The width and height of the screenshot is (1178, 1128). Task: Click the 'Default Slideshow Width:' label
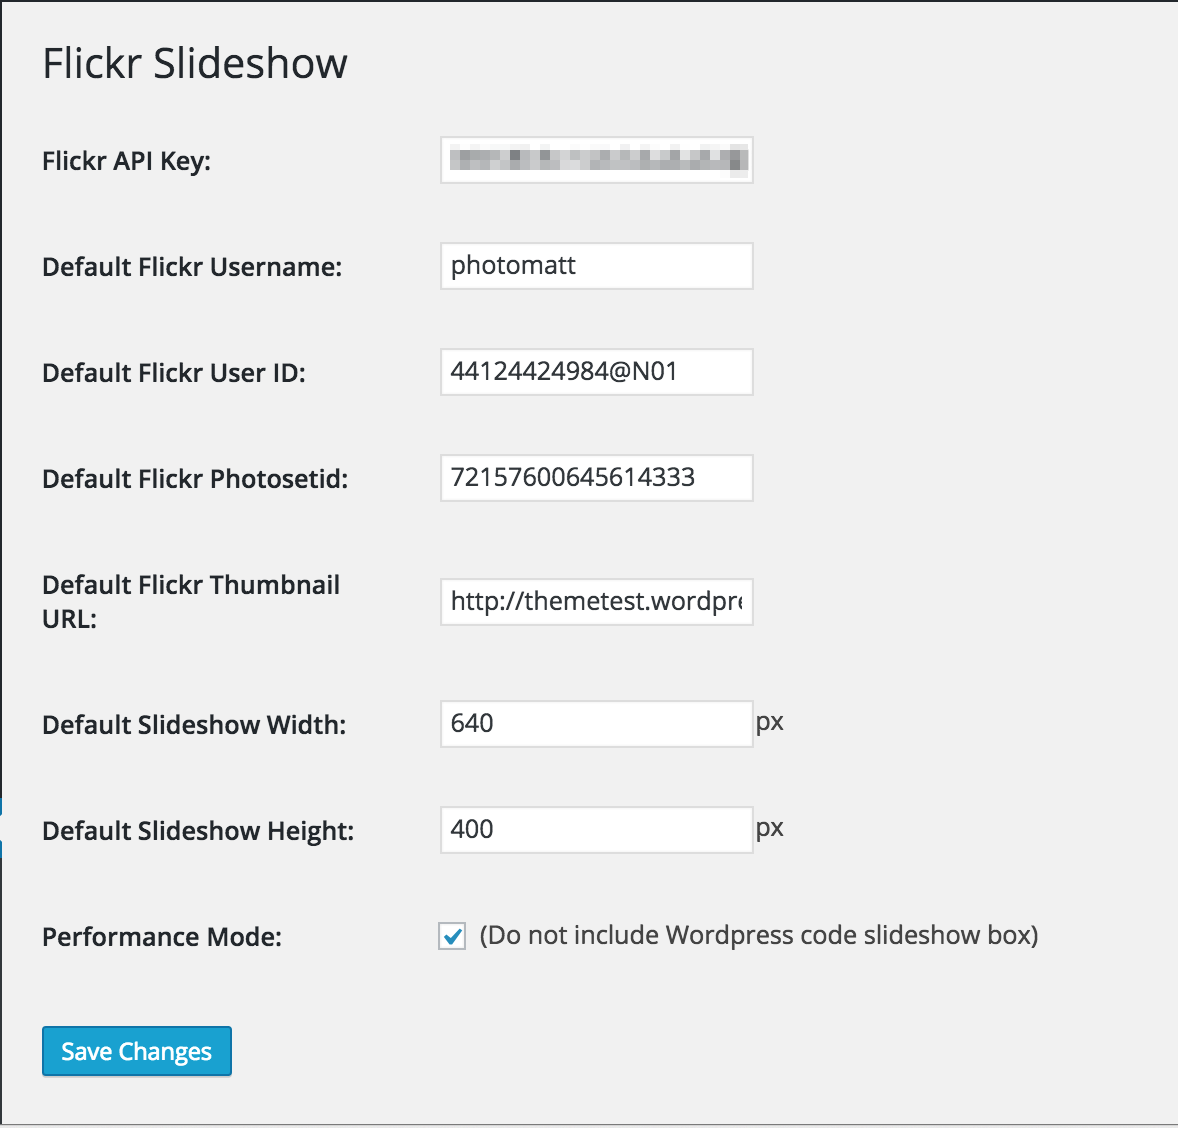pos(195,726)
